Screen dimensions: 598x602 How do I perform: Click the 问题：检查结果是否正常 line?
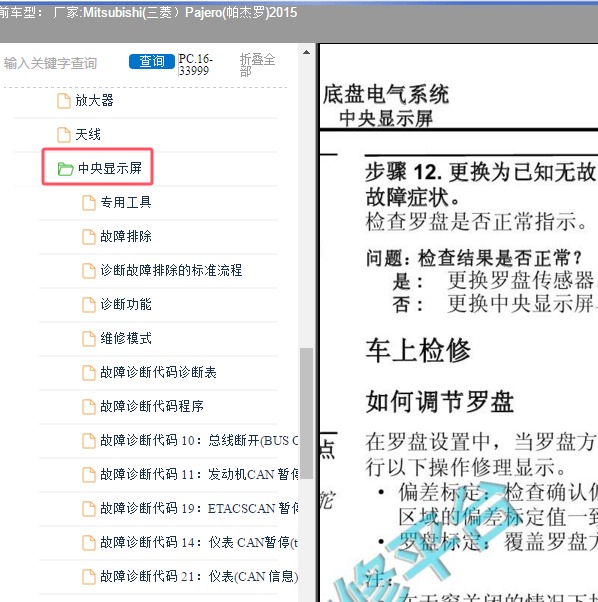pyautogui.click(x=474, y=258)
